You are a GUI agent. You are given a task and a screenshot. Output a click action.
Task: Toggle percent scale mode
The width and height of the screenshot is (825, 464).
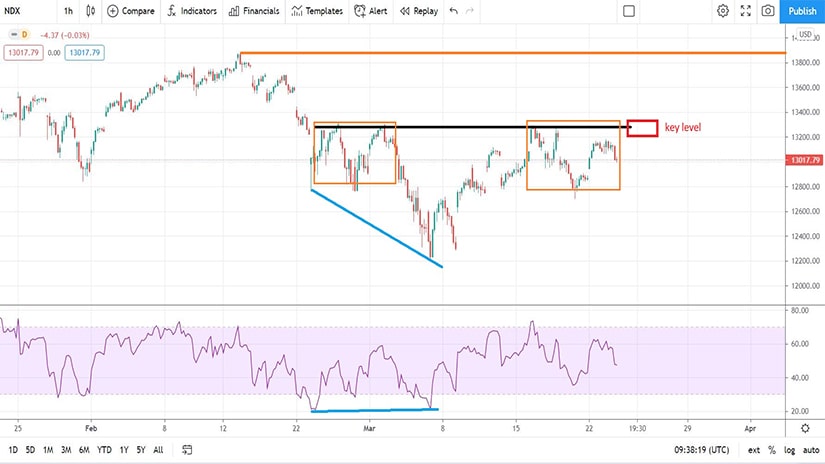tap(772, 450)
